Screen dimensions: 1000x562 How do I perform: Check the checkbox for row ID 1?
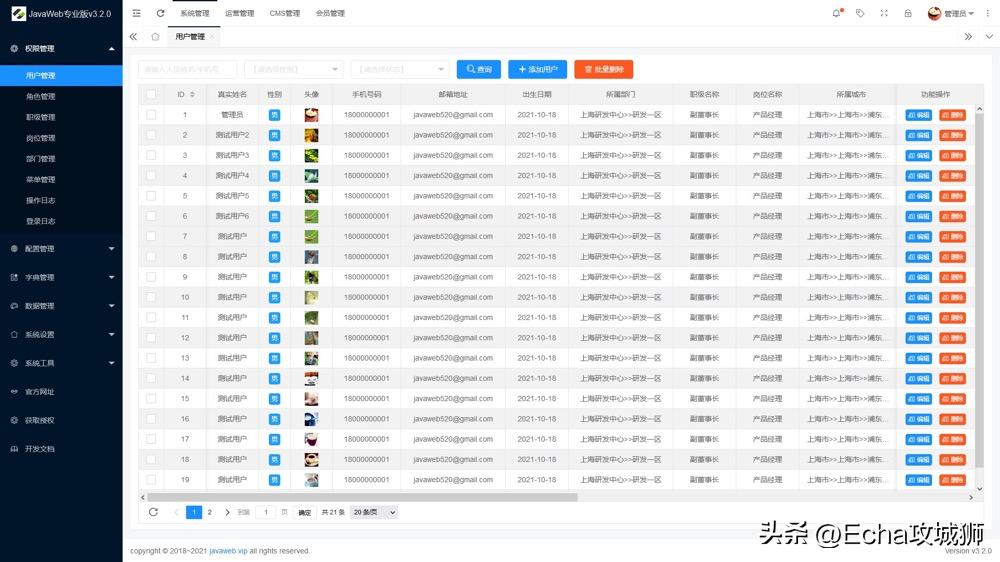point(151,115)
